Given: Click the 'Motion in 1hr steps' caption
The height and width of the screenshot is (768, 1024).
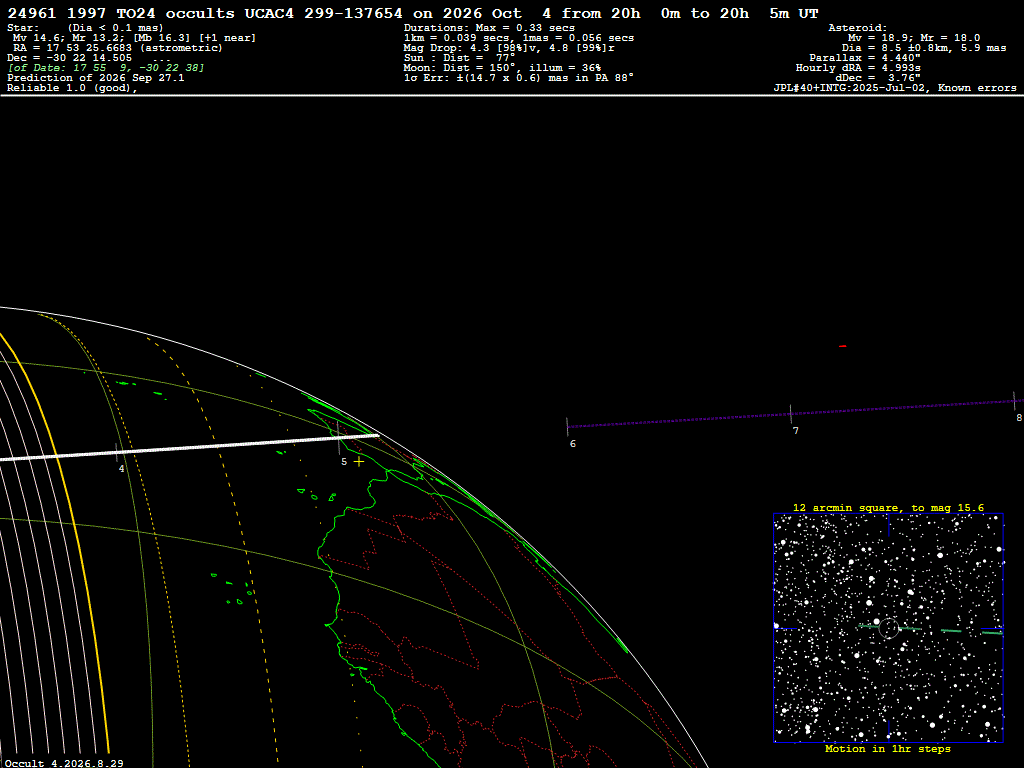Looking at the screenshot, I should click(x=888, y=749).
